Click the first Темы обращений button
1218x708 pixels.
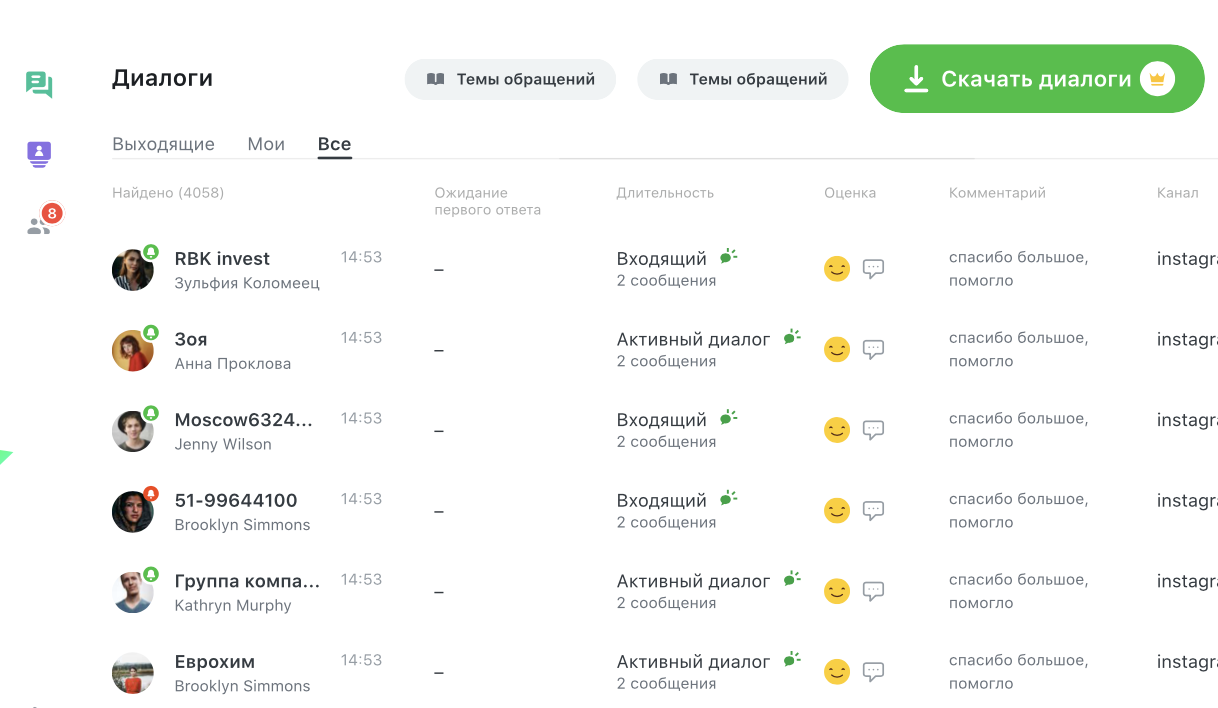coord(510,79)
